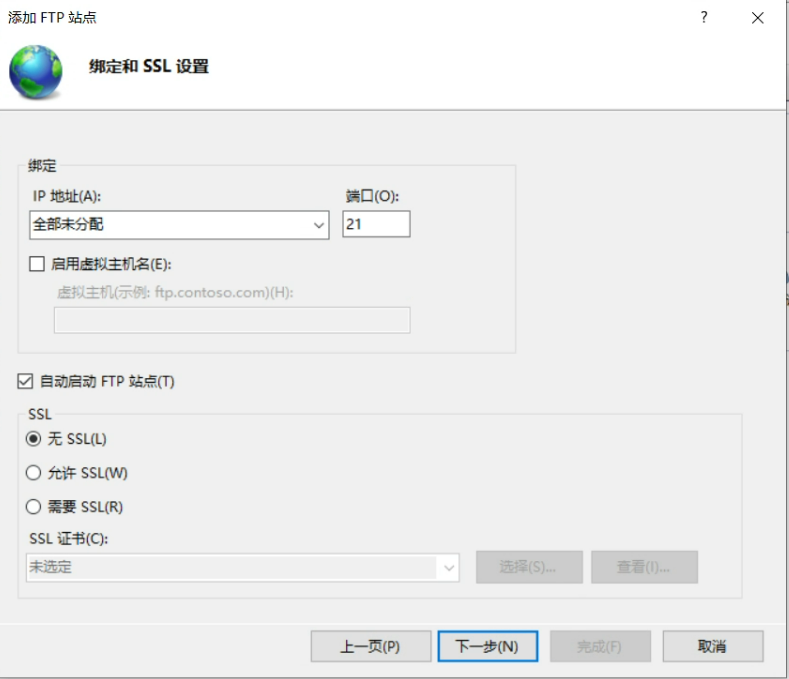Open the SSL 证书 dropdown showing 未选定
Viewport: 789px width, 679px height.
click(x=243, y=567)
